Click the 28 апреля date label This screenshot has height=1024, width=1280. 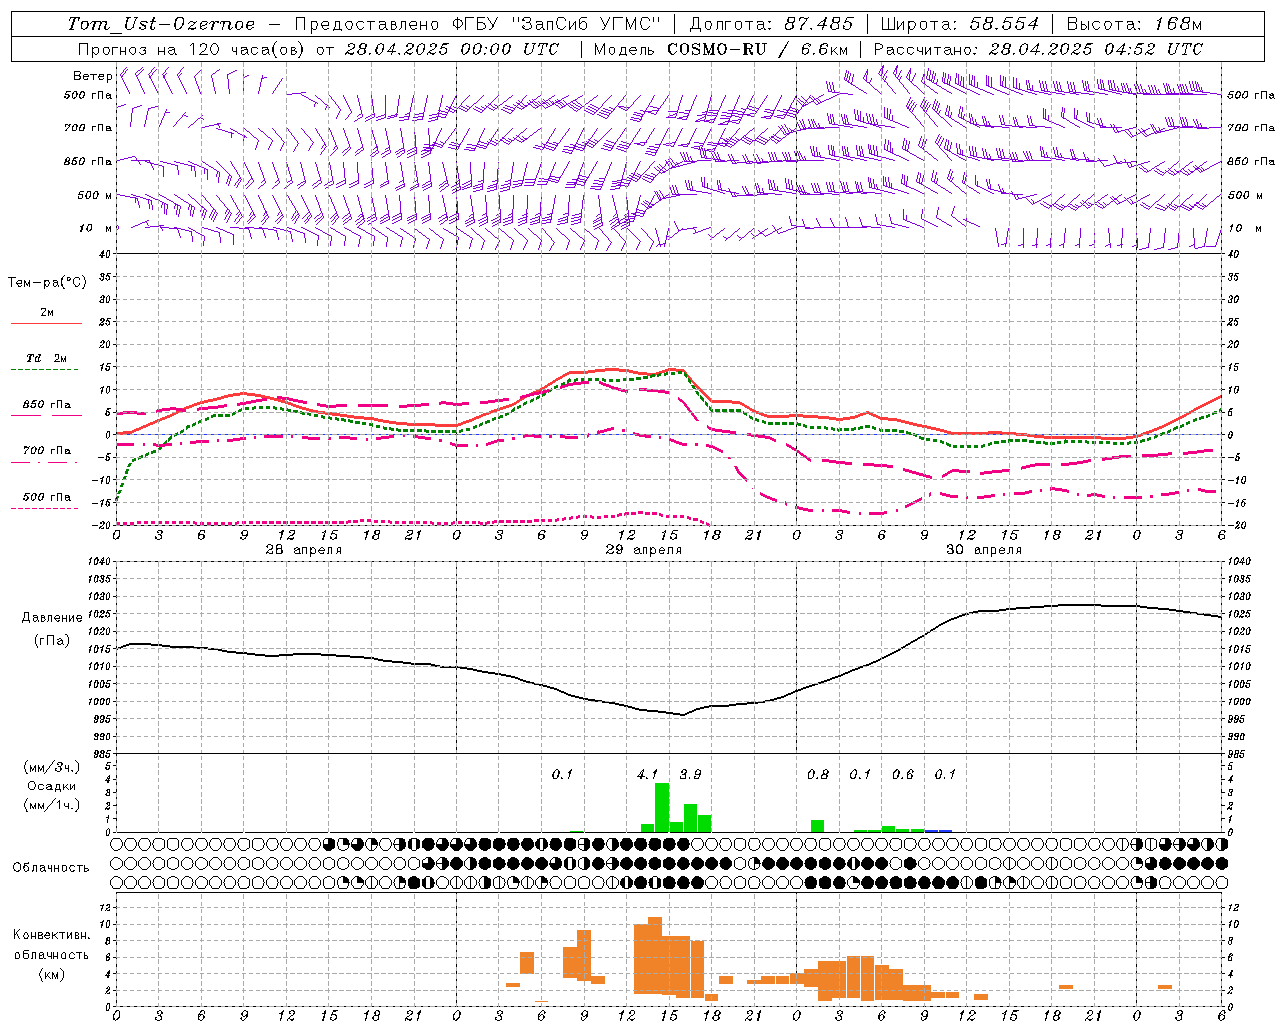(303, 550)
